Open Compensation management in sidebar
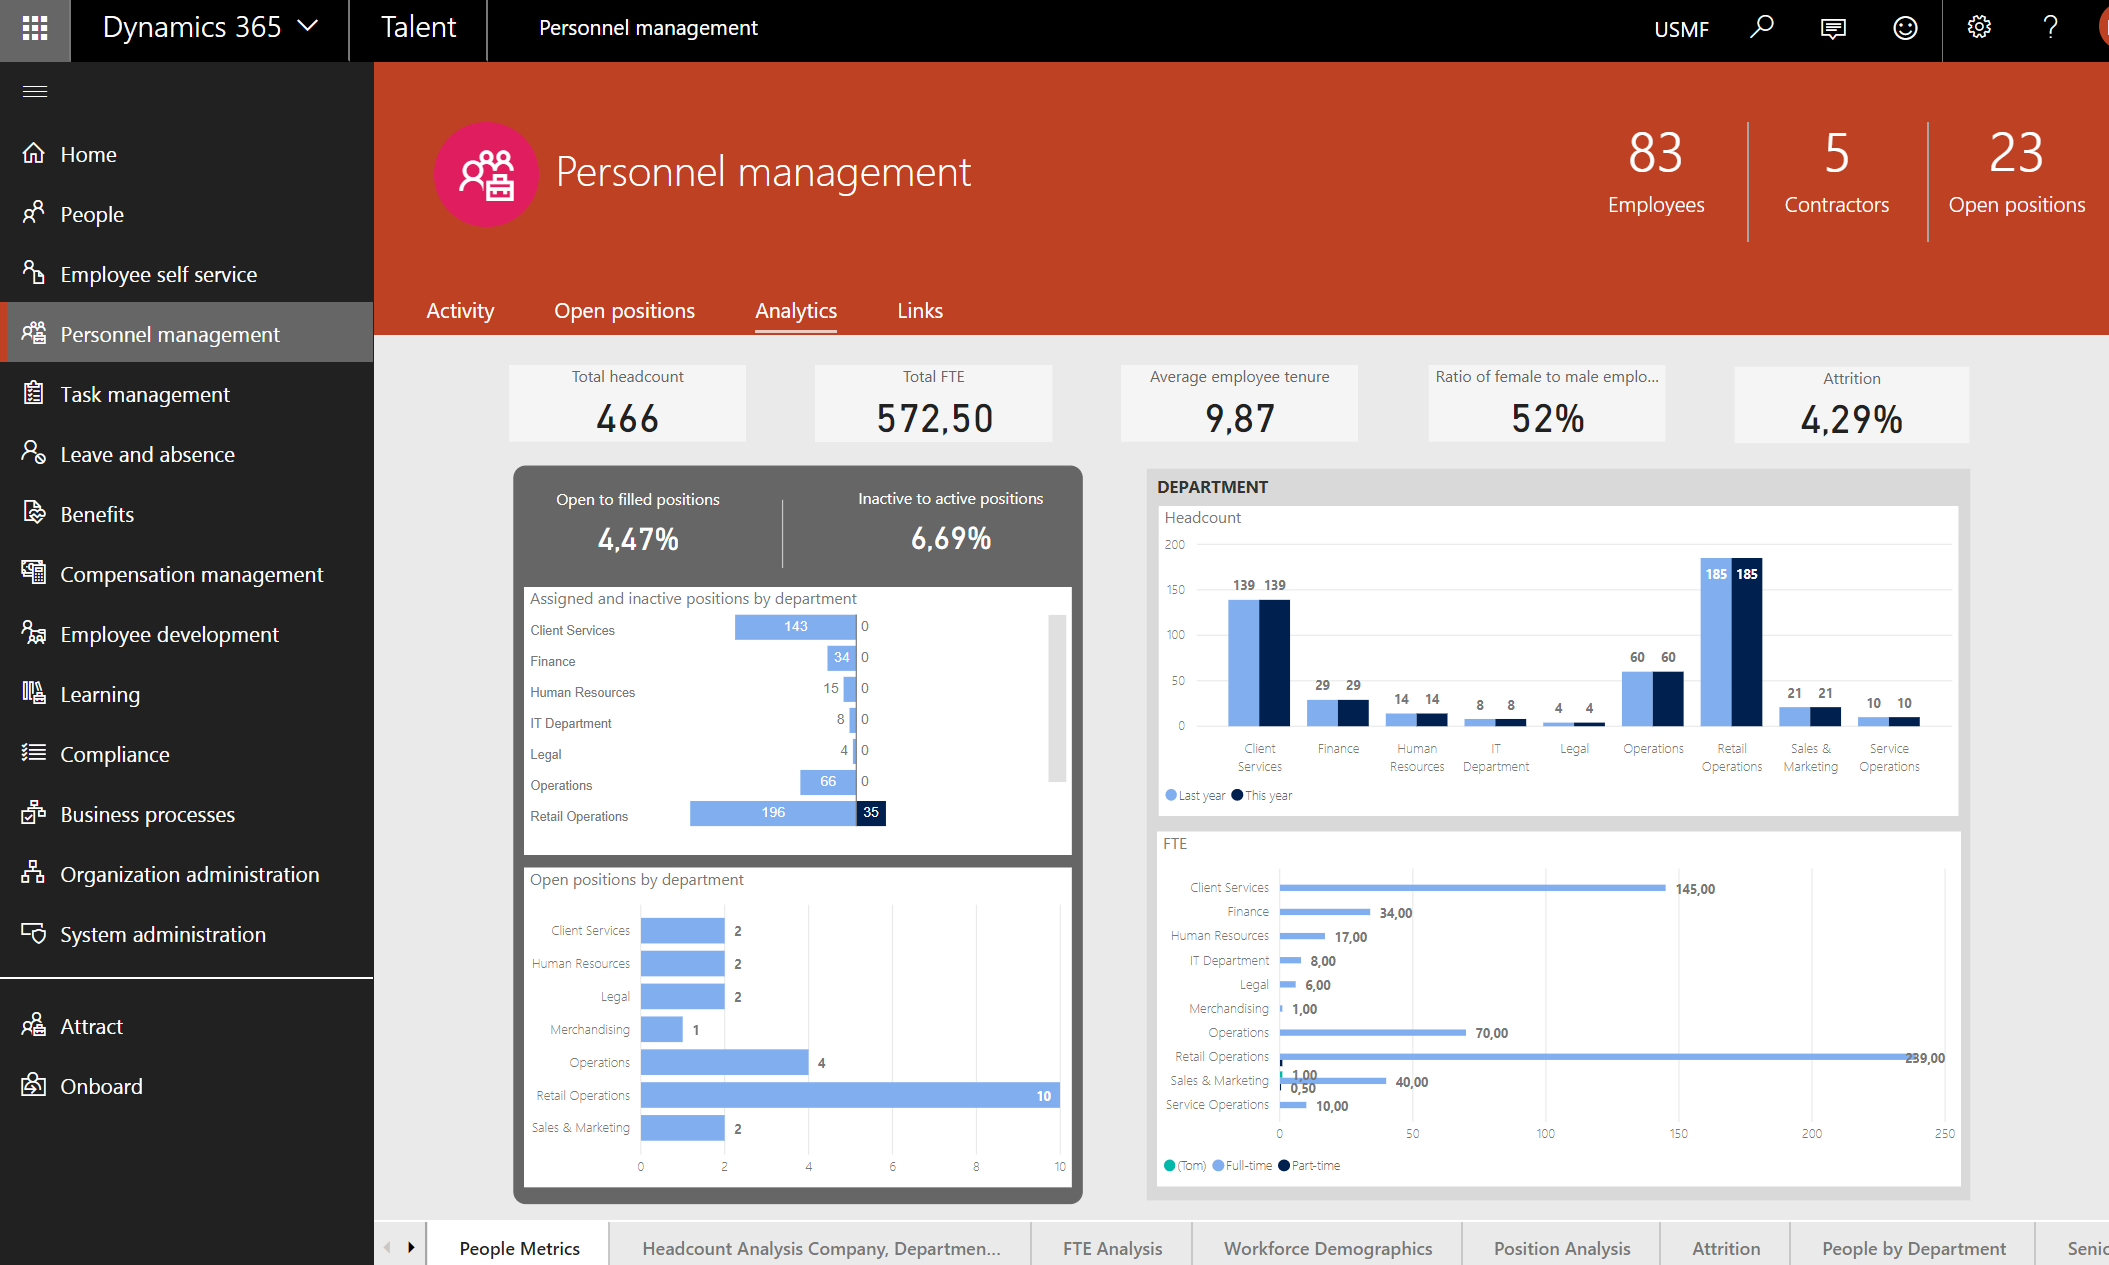 click(x=191, y=574)
